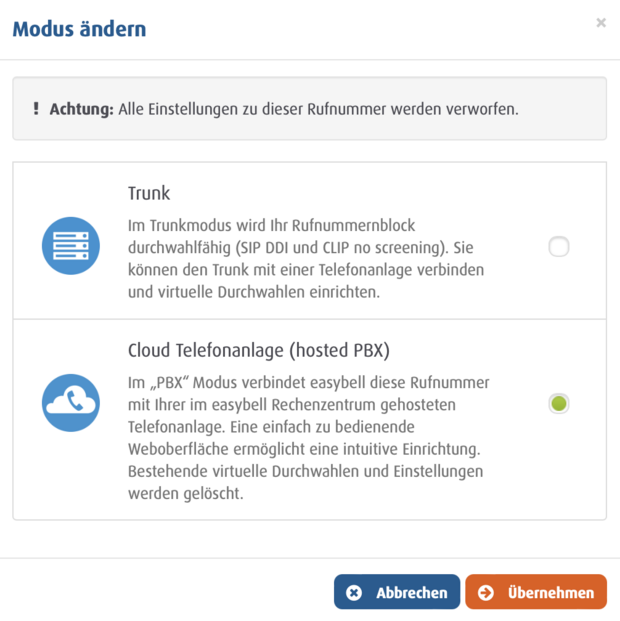The image size is (620, 621).
Task: Click the Abbrechen button label
Action: [x=411, y=593]
